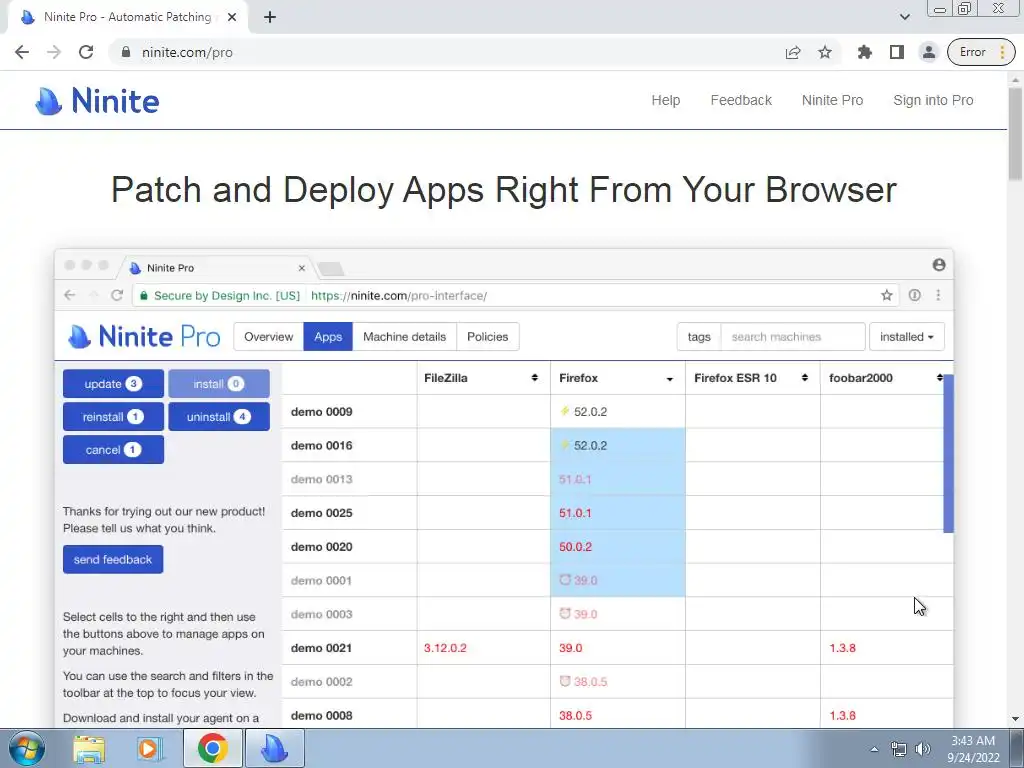Click the demo browser's Ninite Pro tab
Image resolution: width=1024 pixels, height=768 pixels.
[217, 268]
